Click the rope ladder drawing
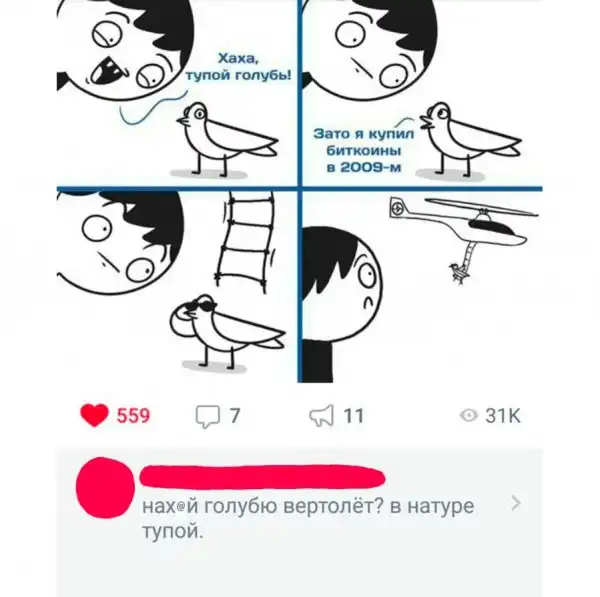Viewport: 600px width, 597px height. [245, 242]
